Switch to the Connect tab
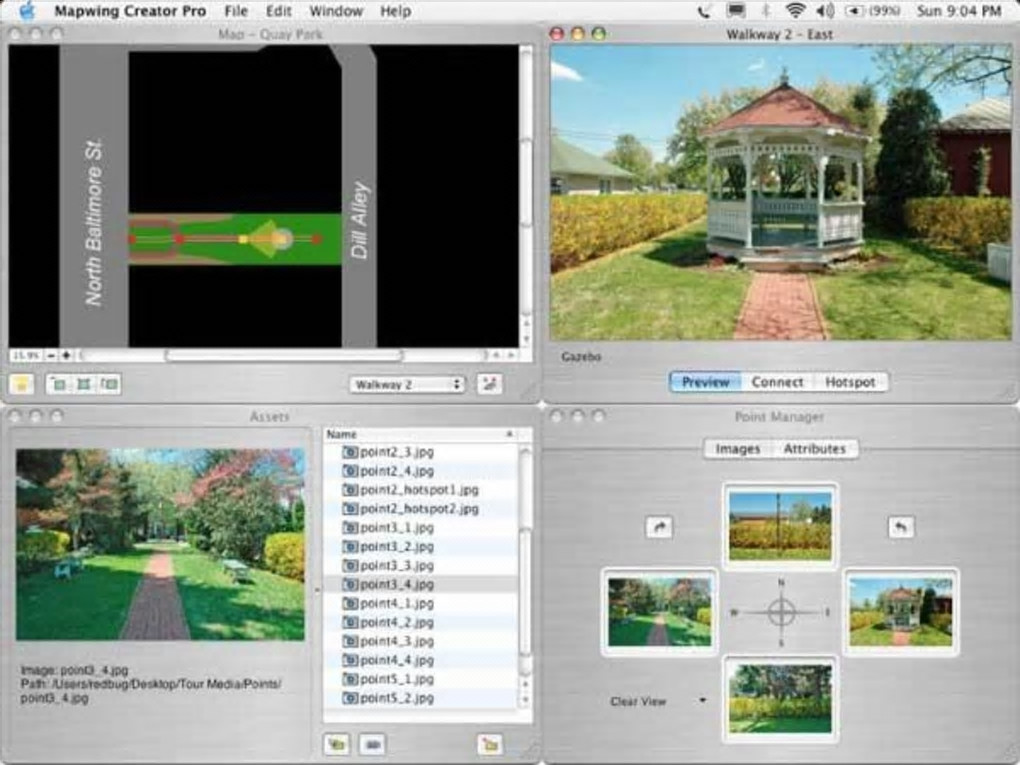 pyautogui.click(x=777, y=382)
